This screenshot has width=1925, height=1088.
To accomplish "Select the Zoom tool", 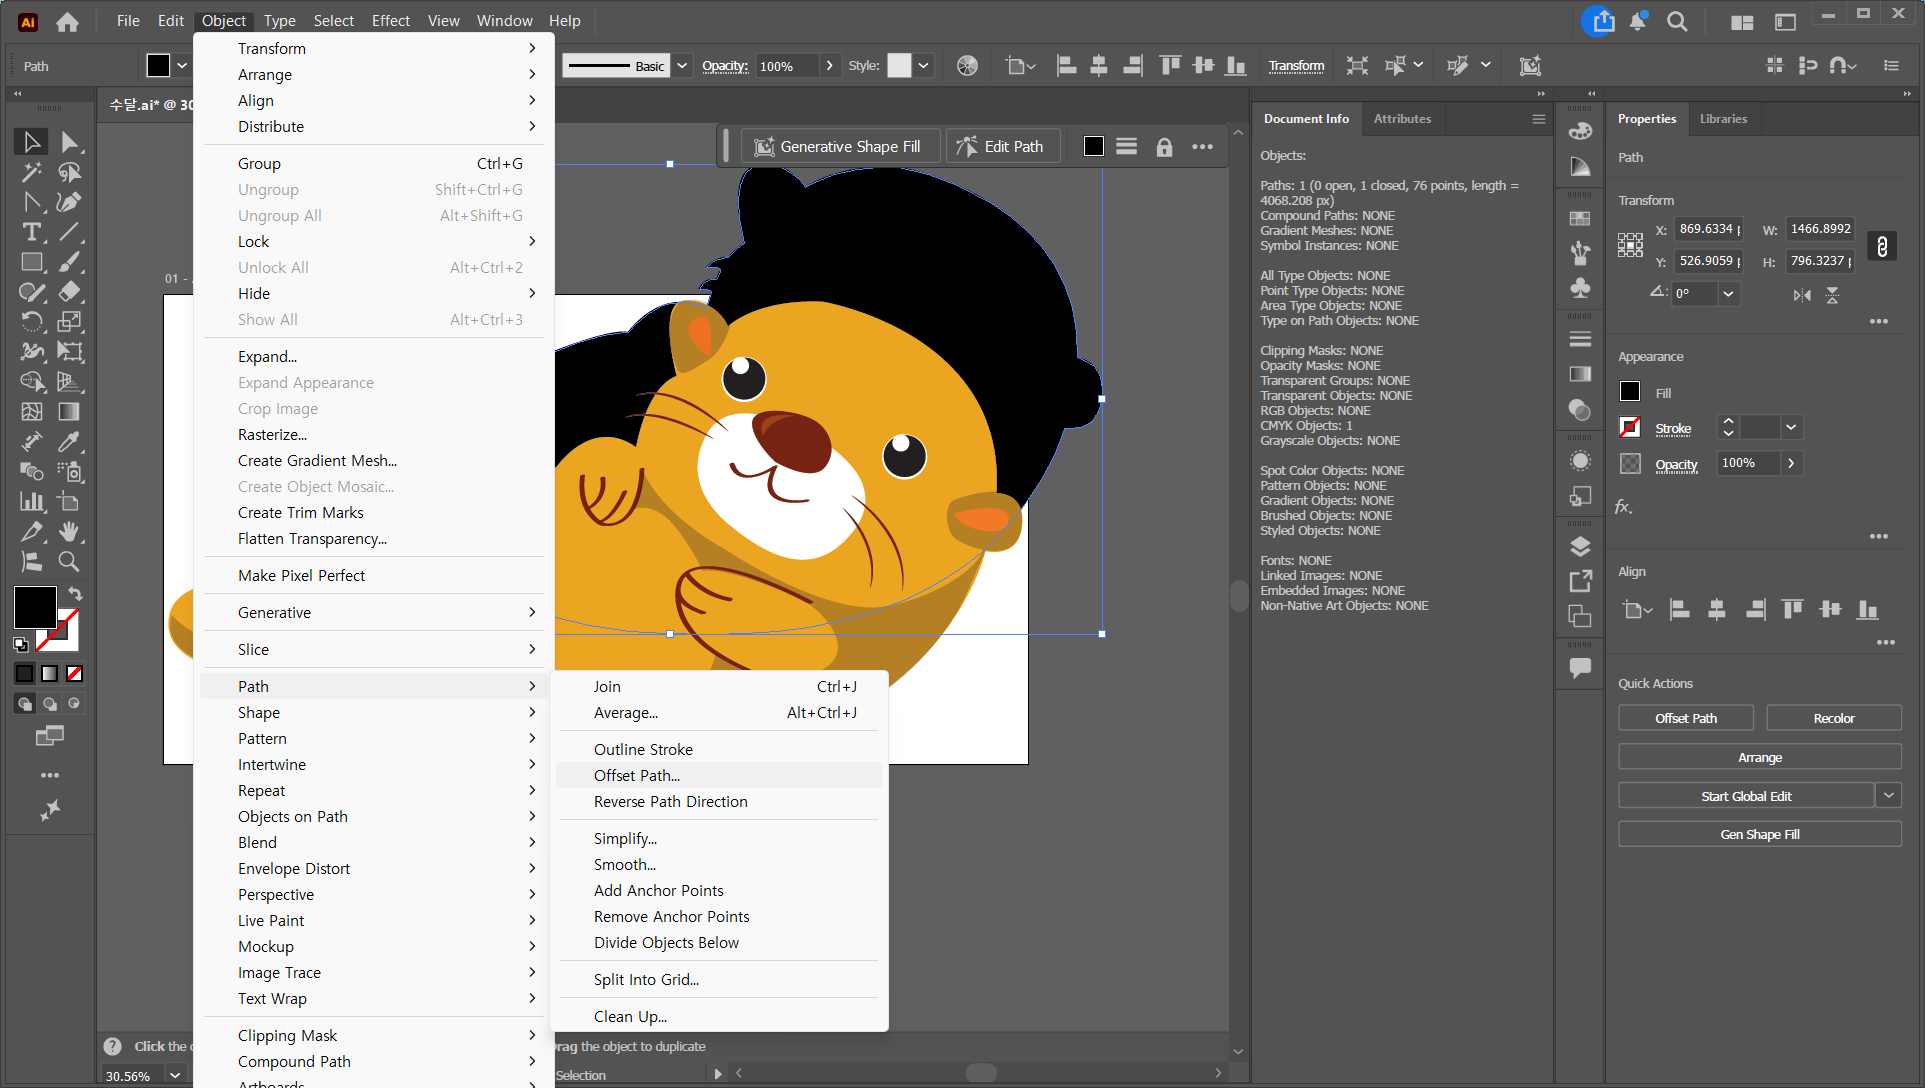I will pyautogui.click(x=68, y=562).
